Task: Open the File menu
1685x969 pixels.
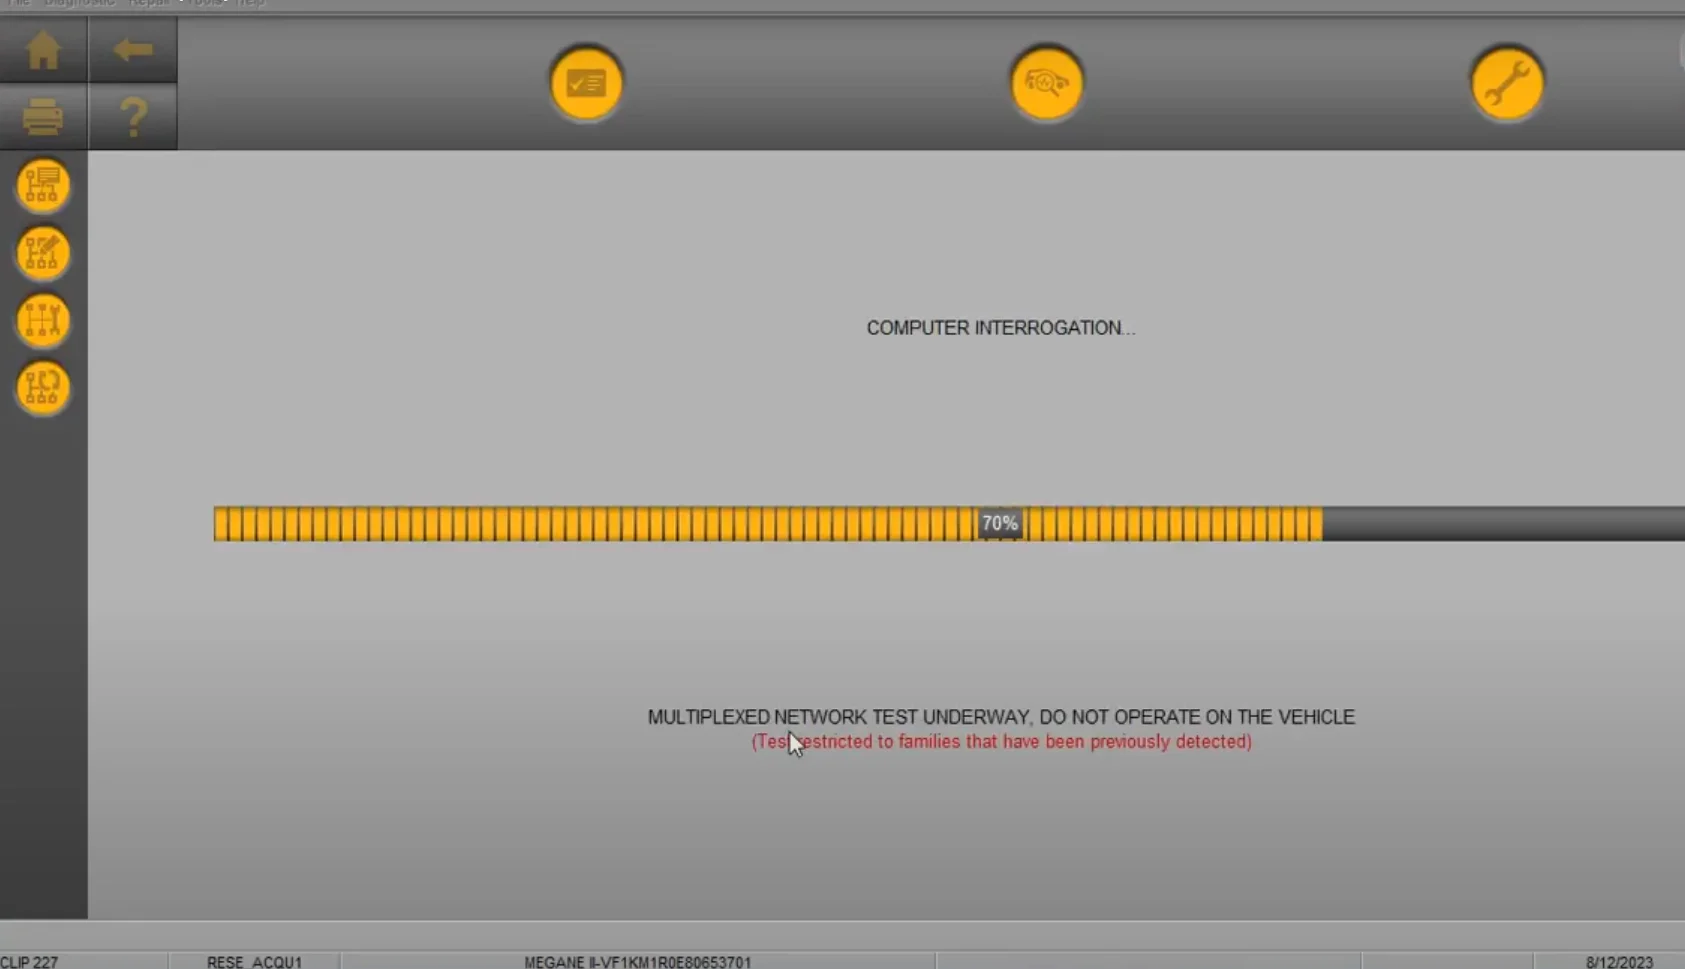Action: [19, 3]
